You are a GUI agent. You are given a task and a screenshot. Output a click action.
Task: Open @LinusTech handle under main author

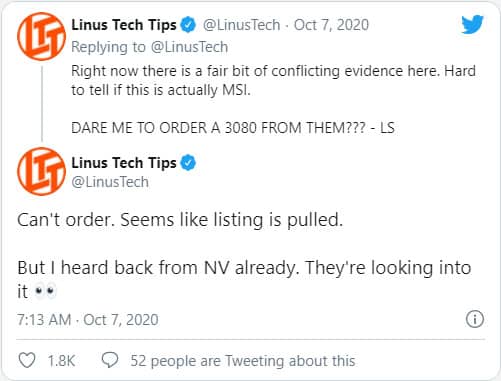tap(110, 182)
